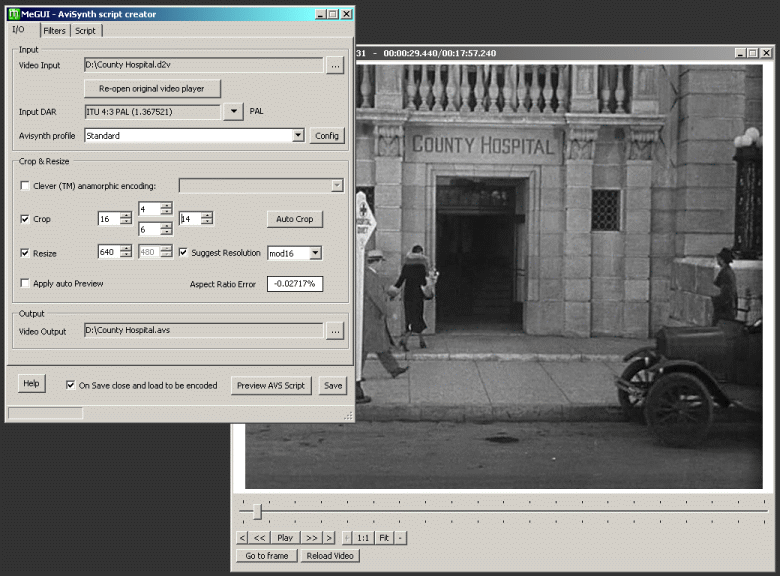This screenshot has height=576, width=780.
Task: Expand the Input DAR dropdown arrow
Action: 233,111
